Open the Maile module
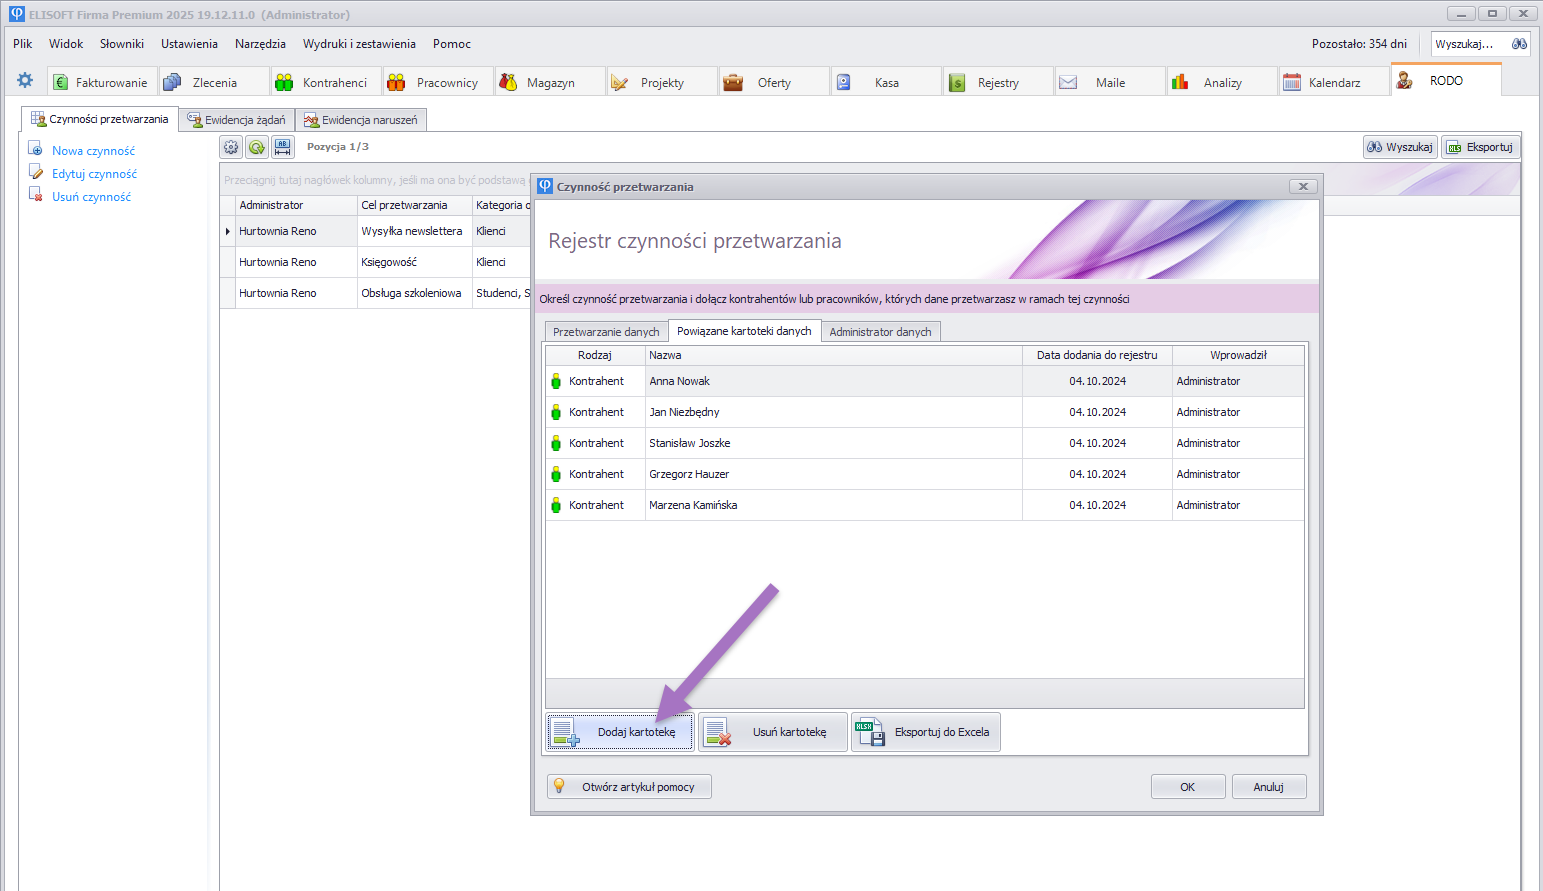1543x891 pixels. pos(1099,83)
